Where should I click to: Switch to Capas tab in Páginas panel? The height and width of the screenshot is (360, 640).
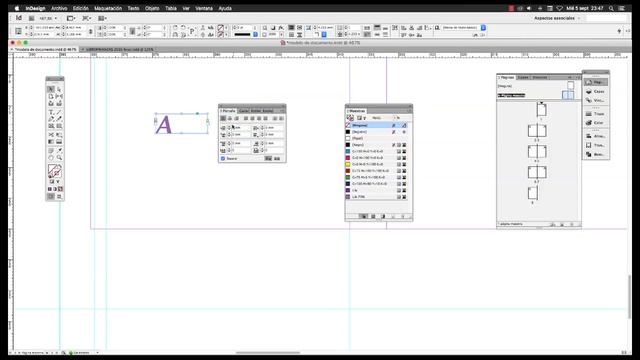523,77
